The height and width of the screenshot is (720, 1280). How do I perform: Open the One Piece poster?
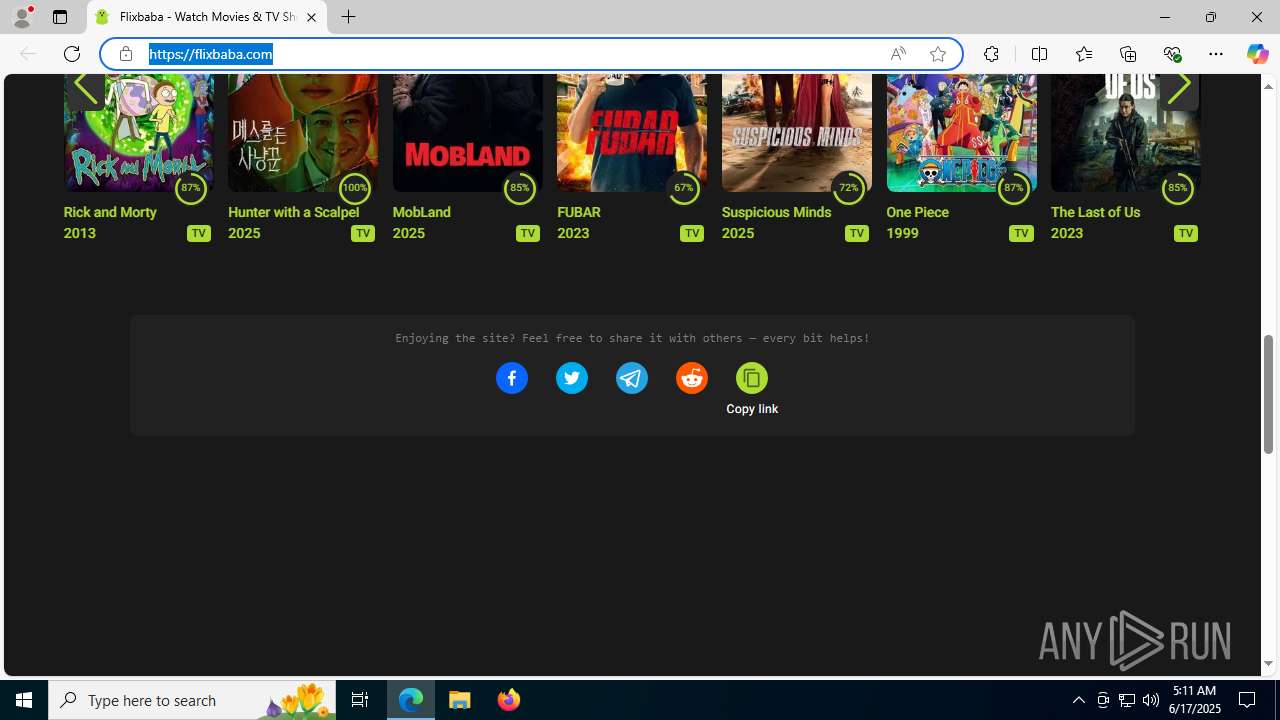click(x=961, y=132)
